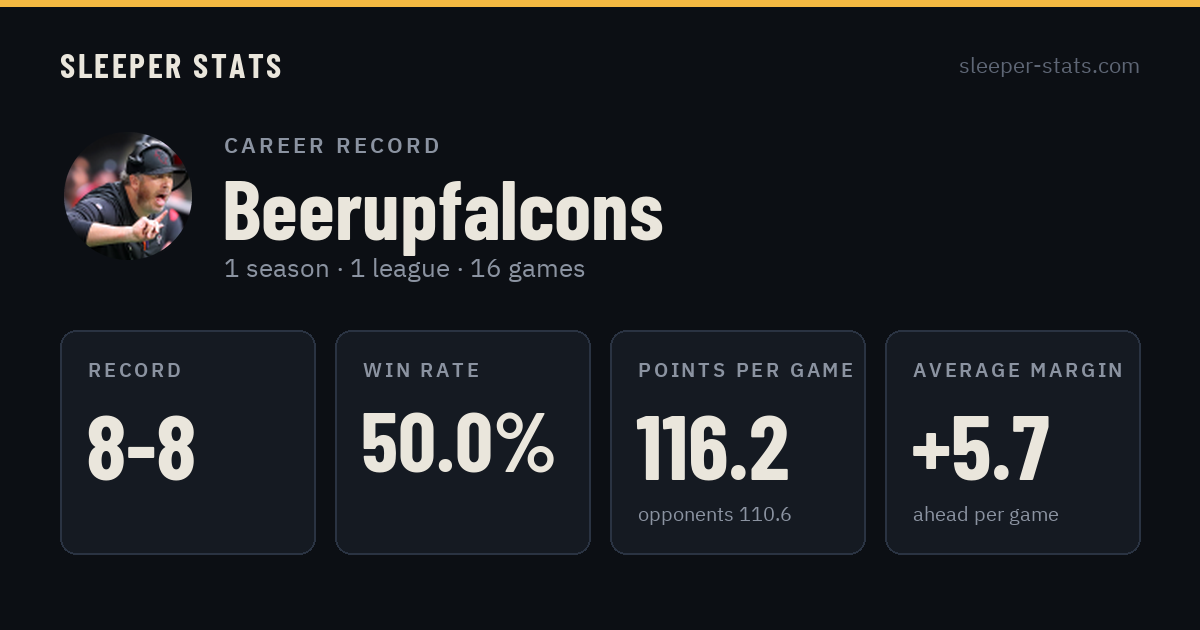Open the sleeper-stats.com link
Image resolution: width=1200 pixels, height=630 pixels.
click(x=1049, y=67)
